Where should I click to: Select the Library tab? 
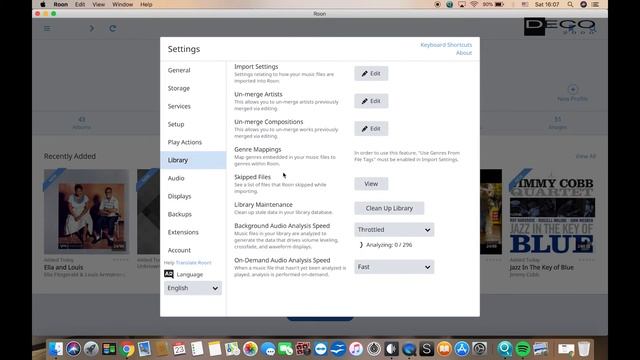click(193, 160)
